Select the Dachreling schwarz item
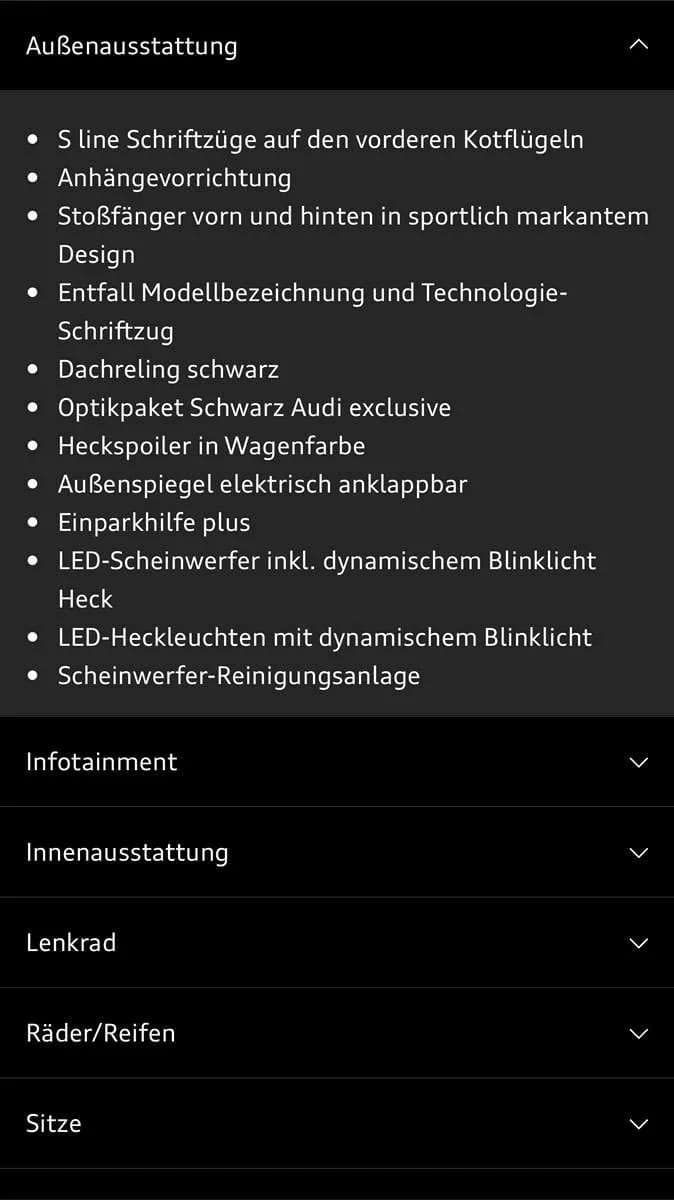 point(168,370)
